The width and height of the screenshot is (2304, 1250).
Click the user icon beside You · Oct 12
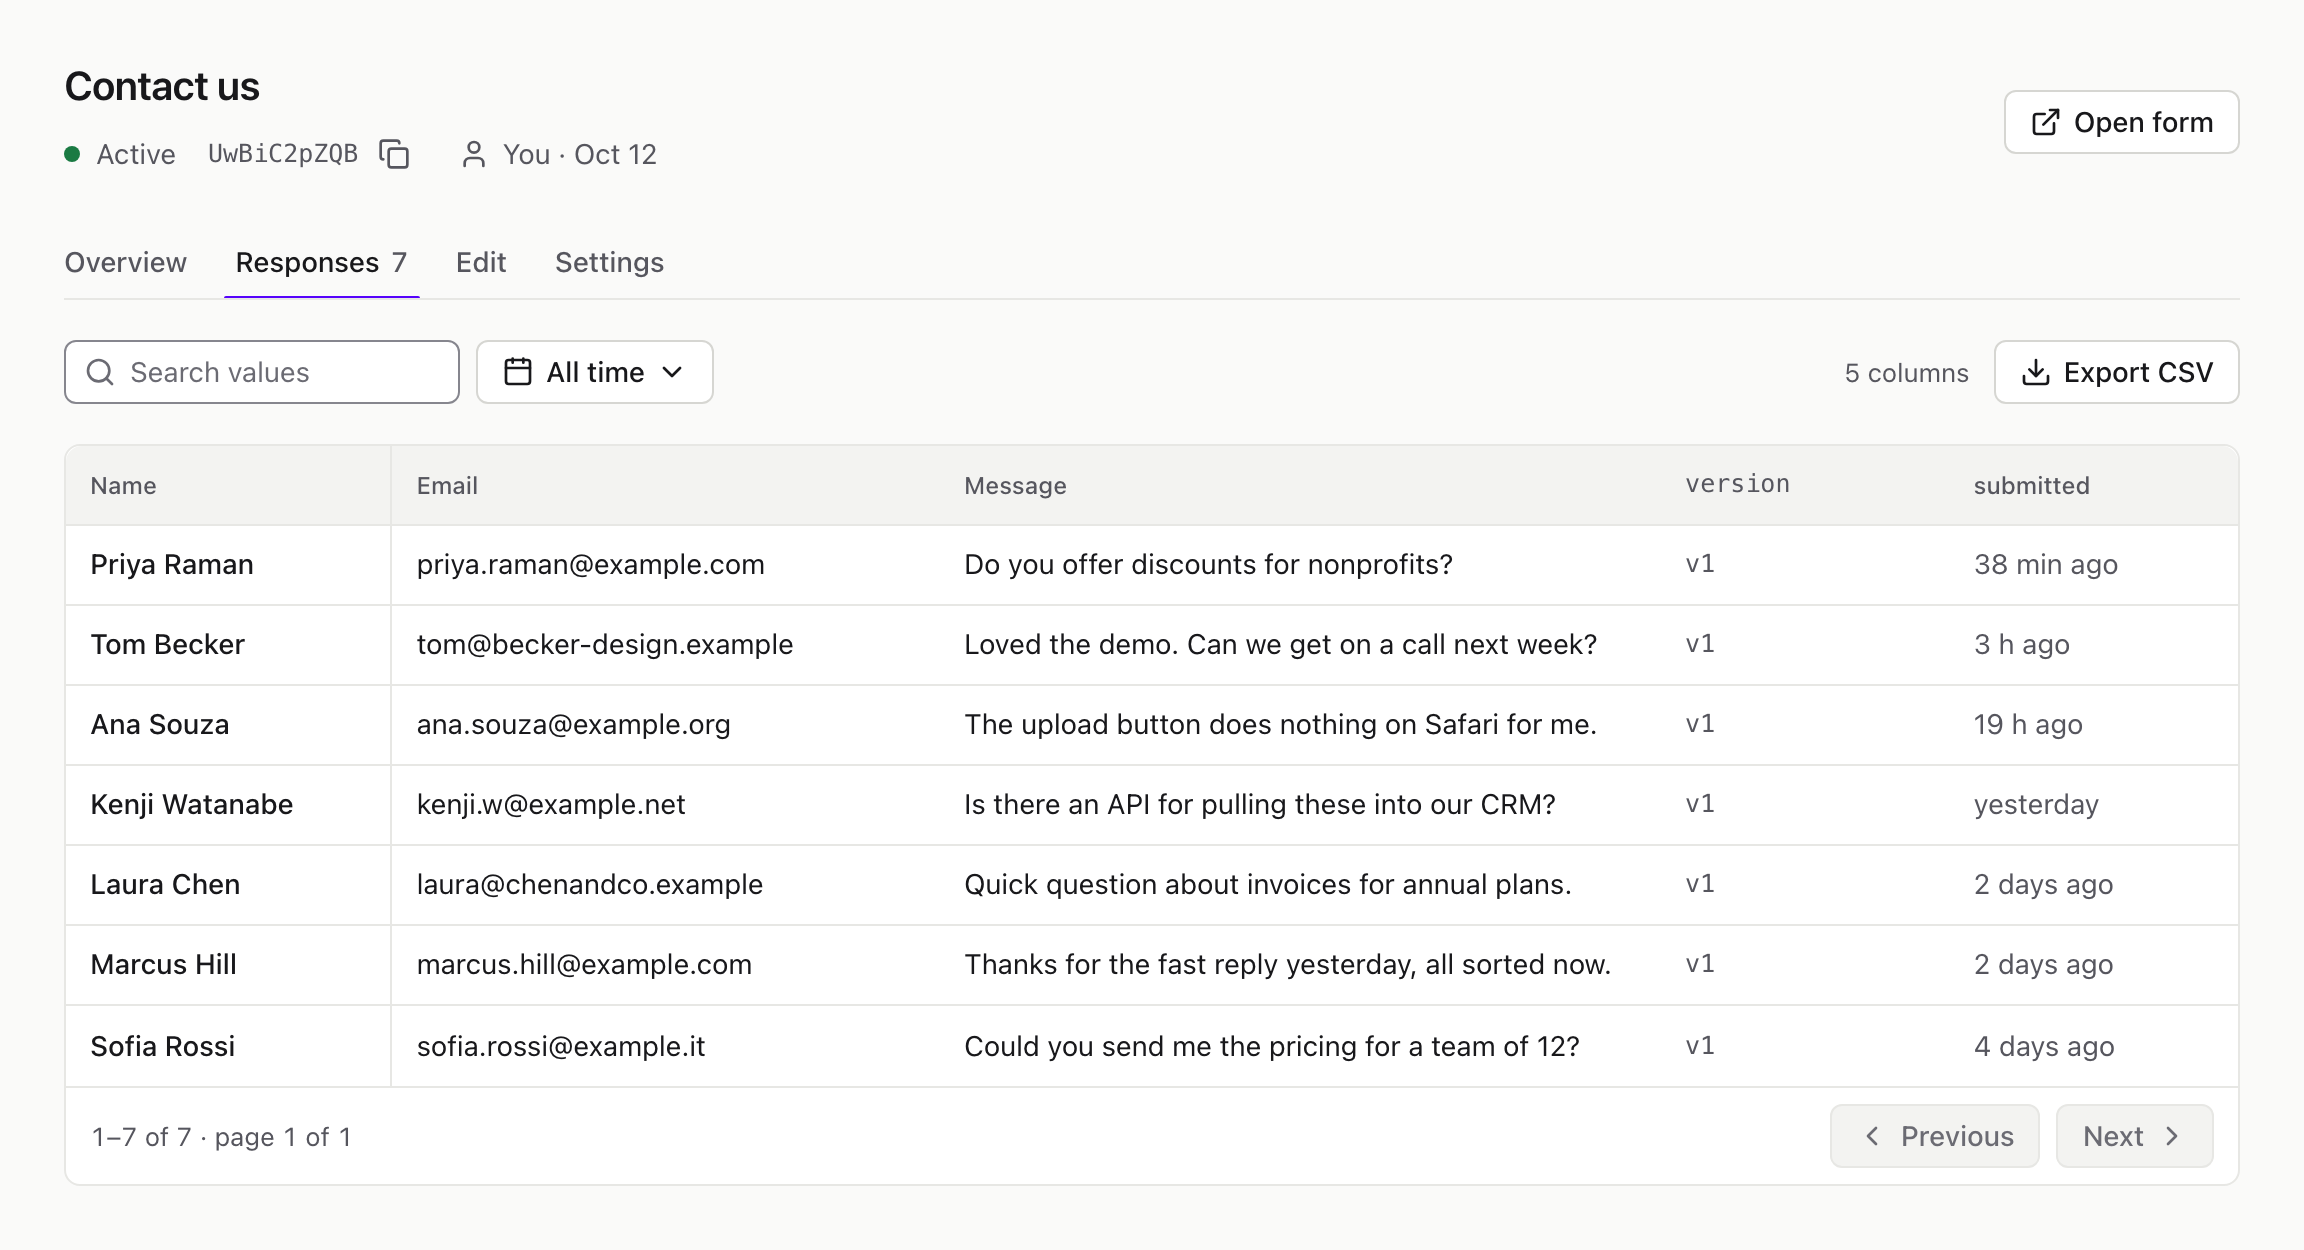pos(474,154)
